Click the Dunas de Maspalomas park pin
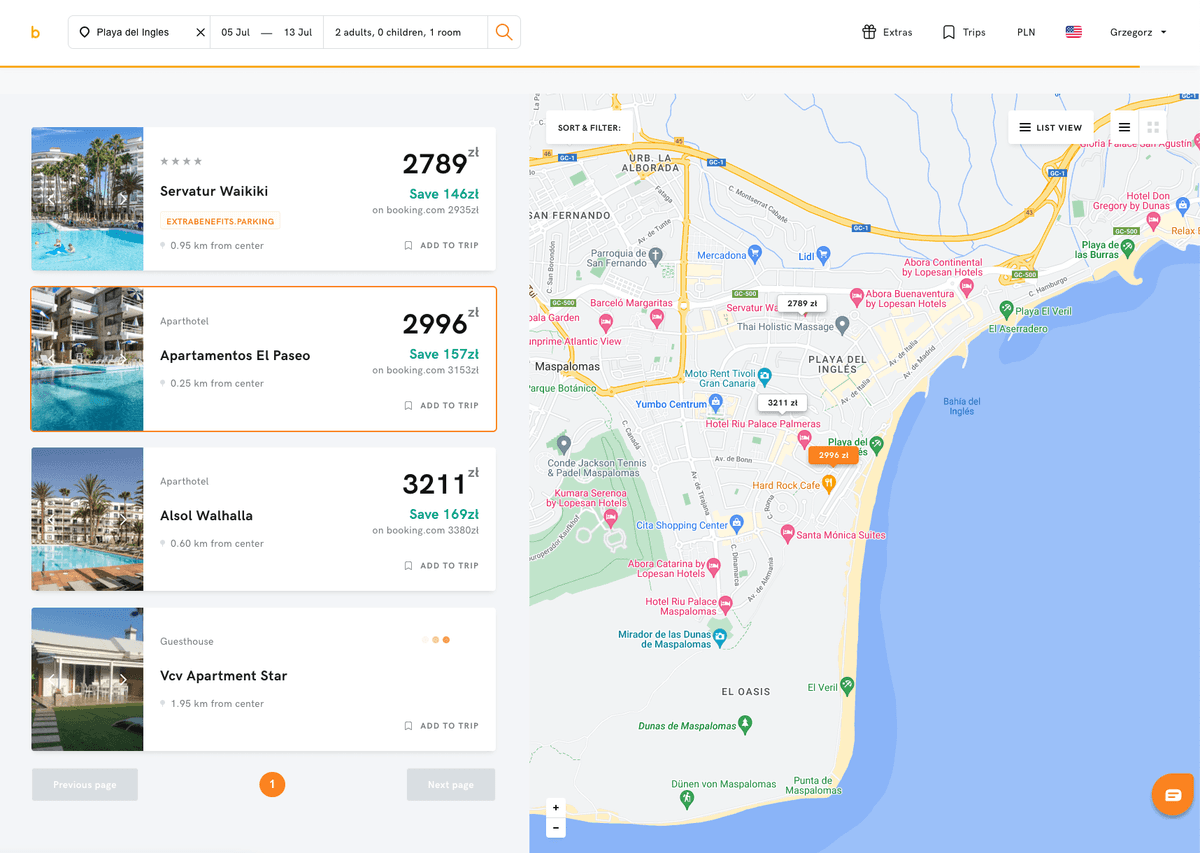This screenshot has width=1200, height=853. click(x=745, y=724)
